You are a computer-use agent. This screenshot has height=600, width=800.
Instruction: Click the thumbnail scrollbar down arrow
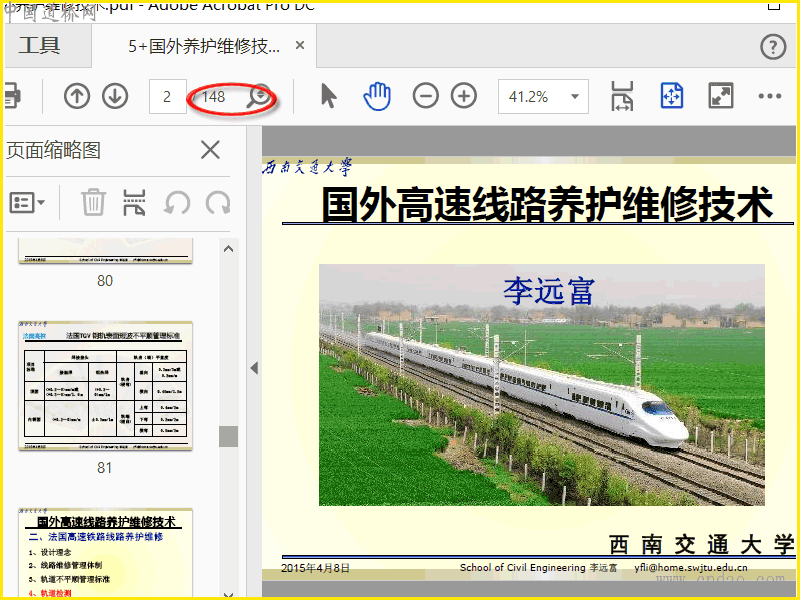229,594
